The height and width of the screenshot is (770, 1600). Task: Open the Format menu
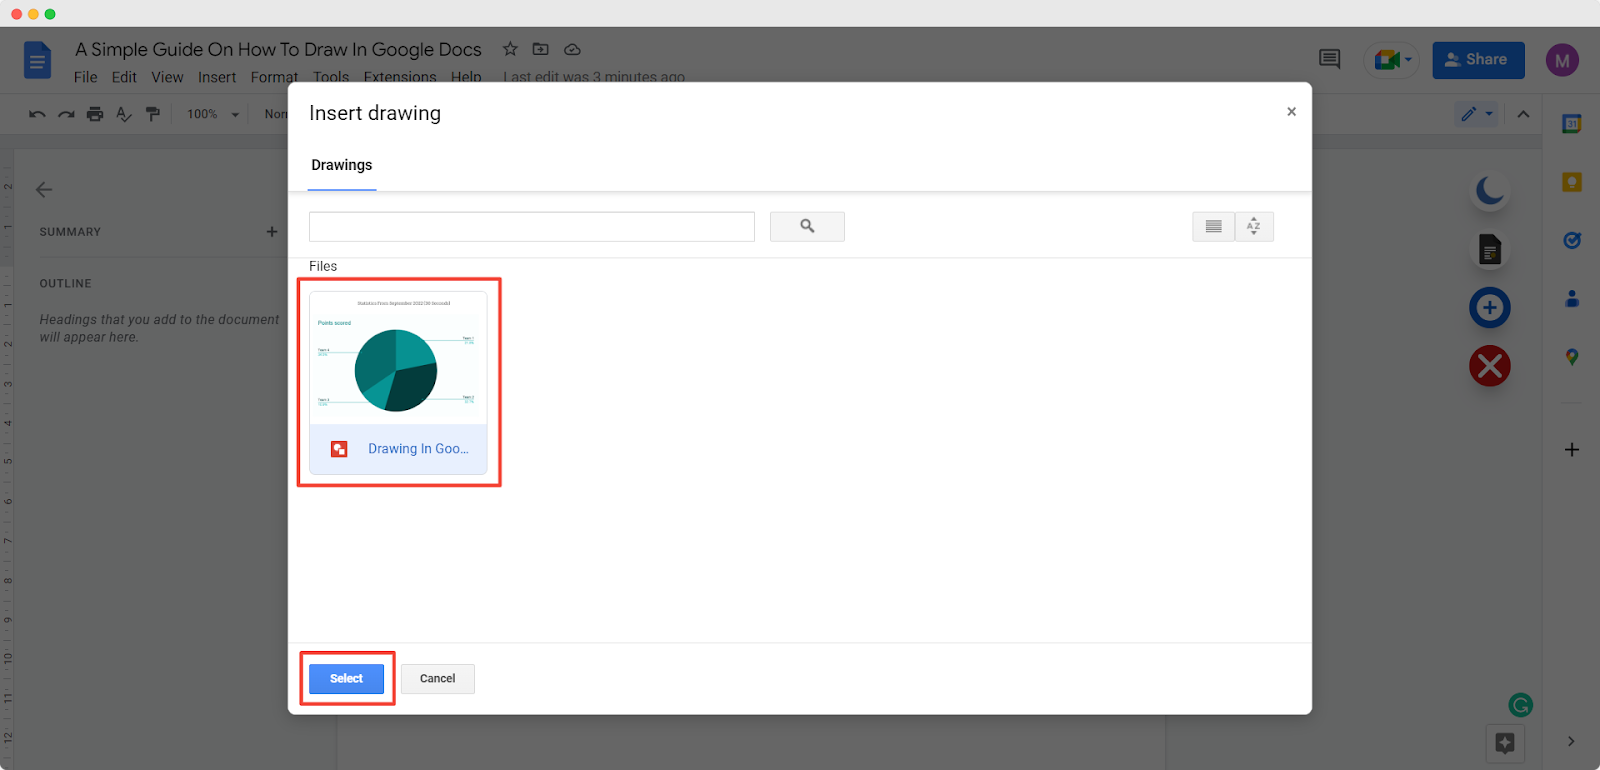274,77
